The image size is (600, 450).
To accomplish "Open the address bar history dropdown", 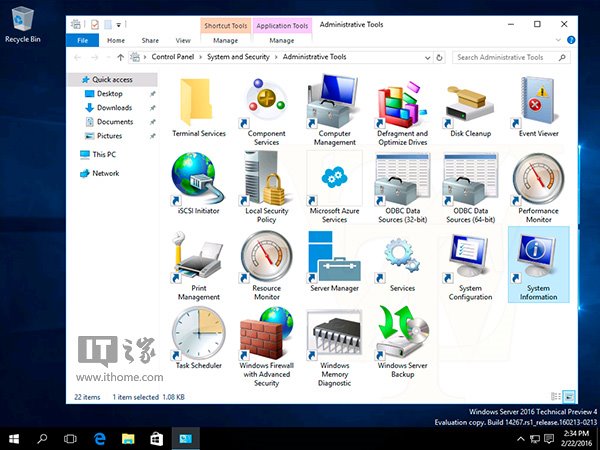I will (x=427, y=57).
